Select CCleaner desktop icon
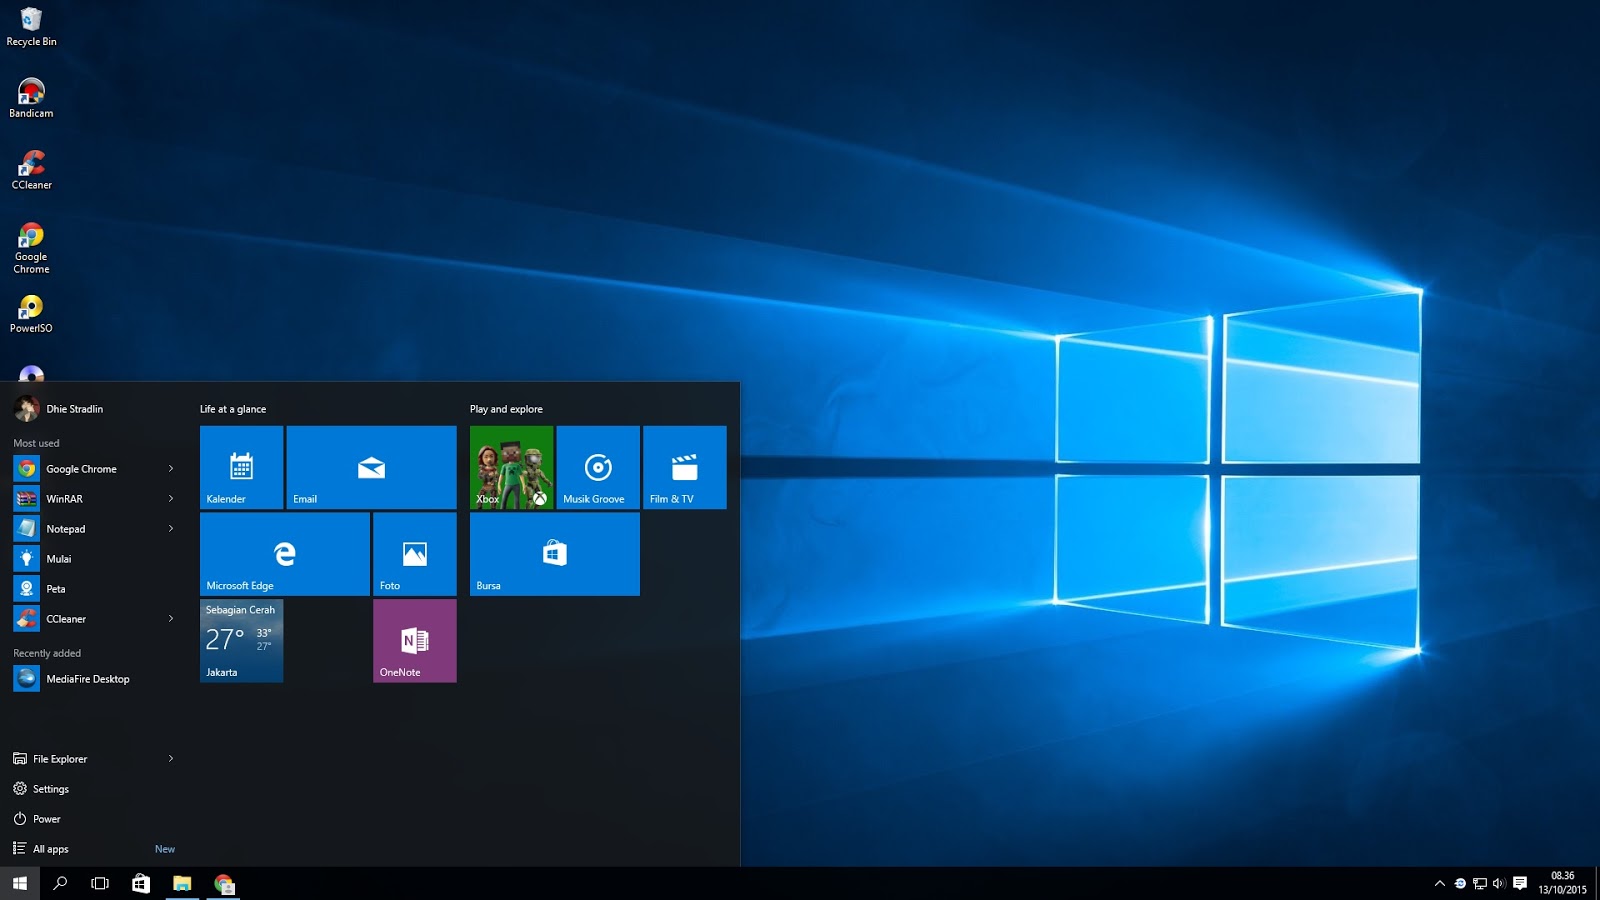The image size is (1600, 900). pos(31,170)
